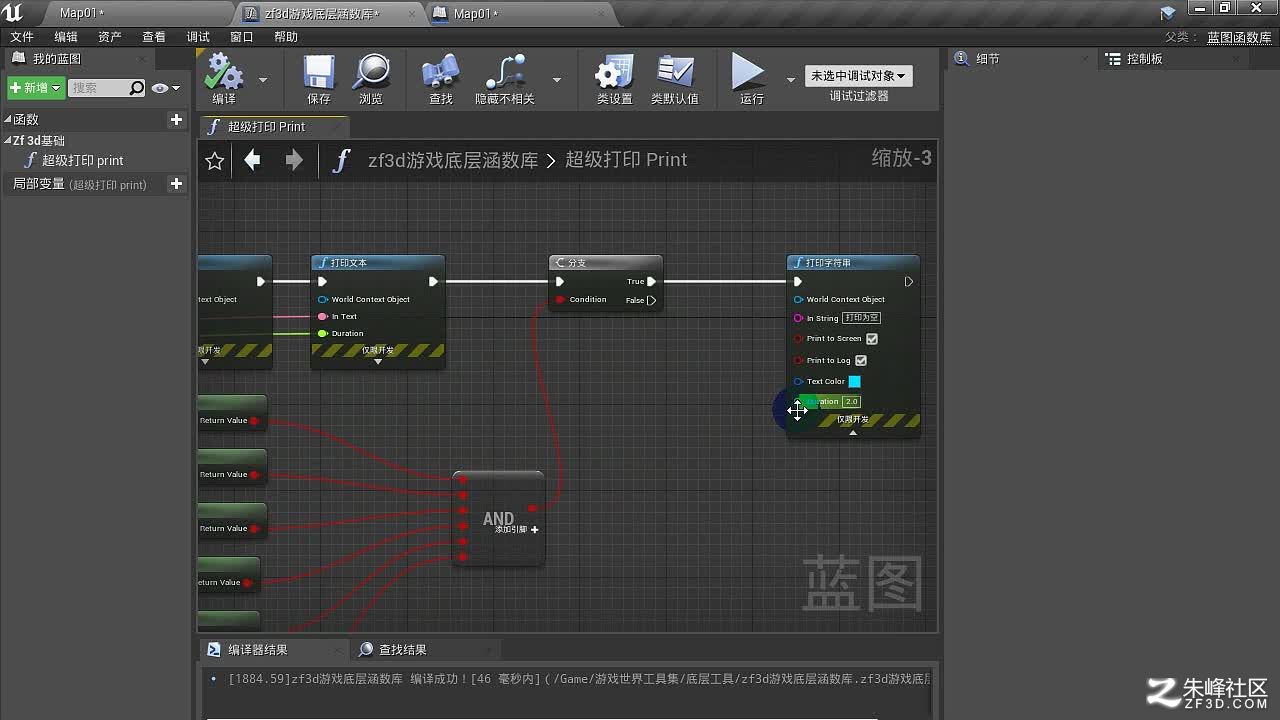
Task: Click the Find (查找) binoculars icon
Action: tap(440, 73)
